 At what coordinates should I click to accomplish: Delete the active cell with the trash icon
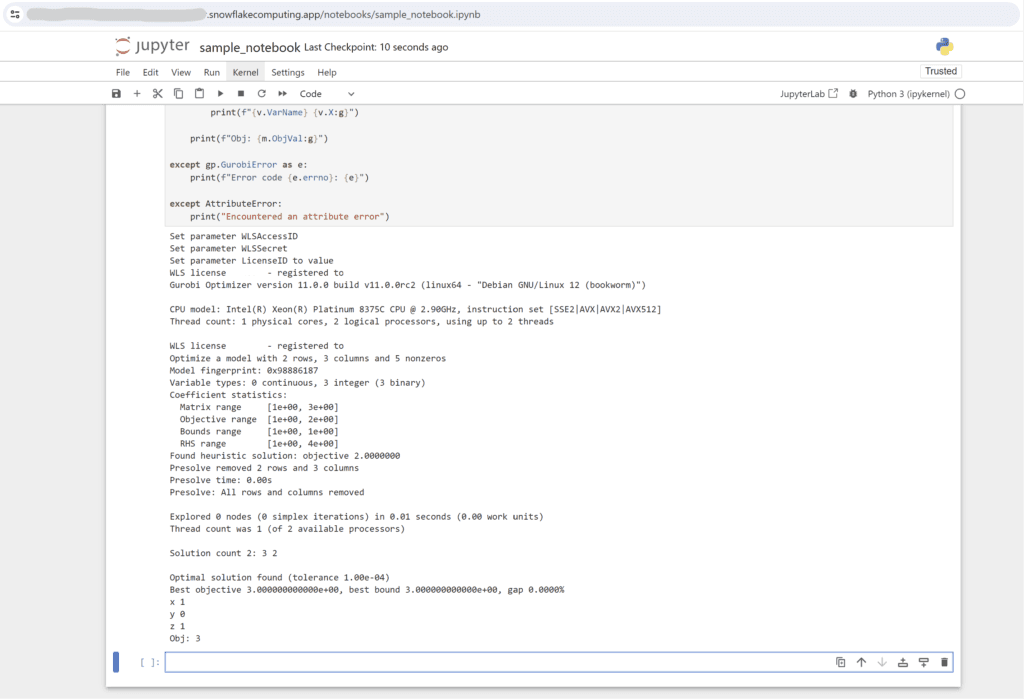944,662
